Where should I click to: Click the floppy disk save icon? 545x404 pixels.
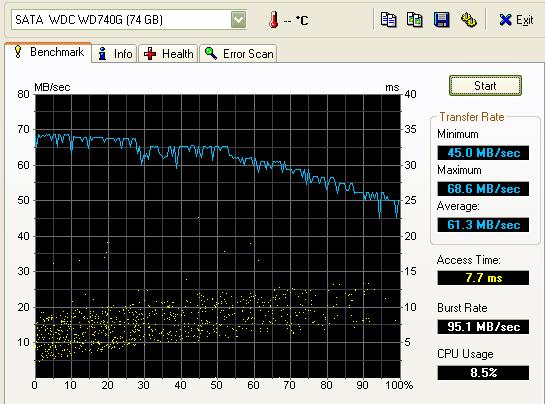[x=441, y=20]
